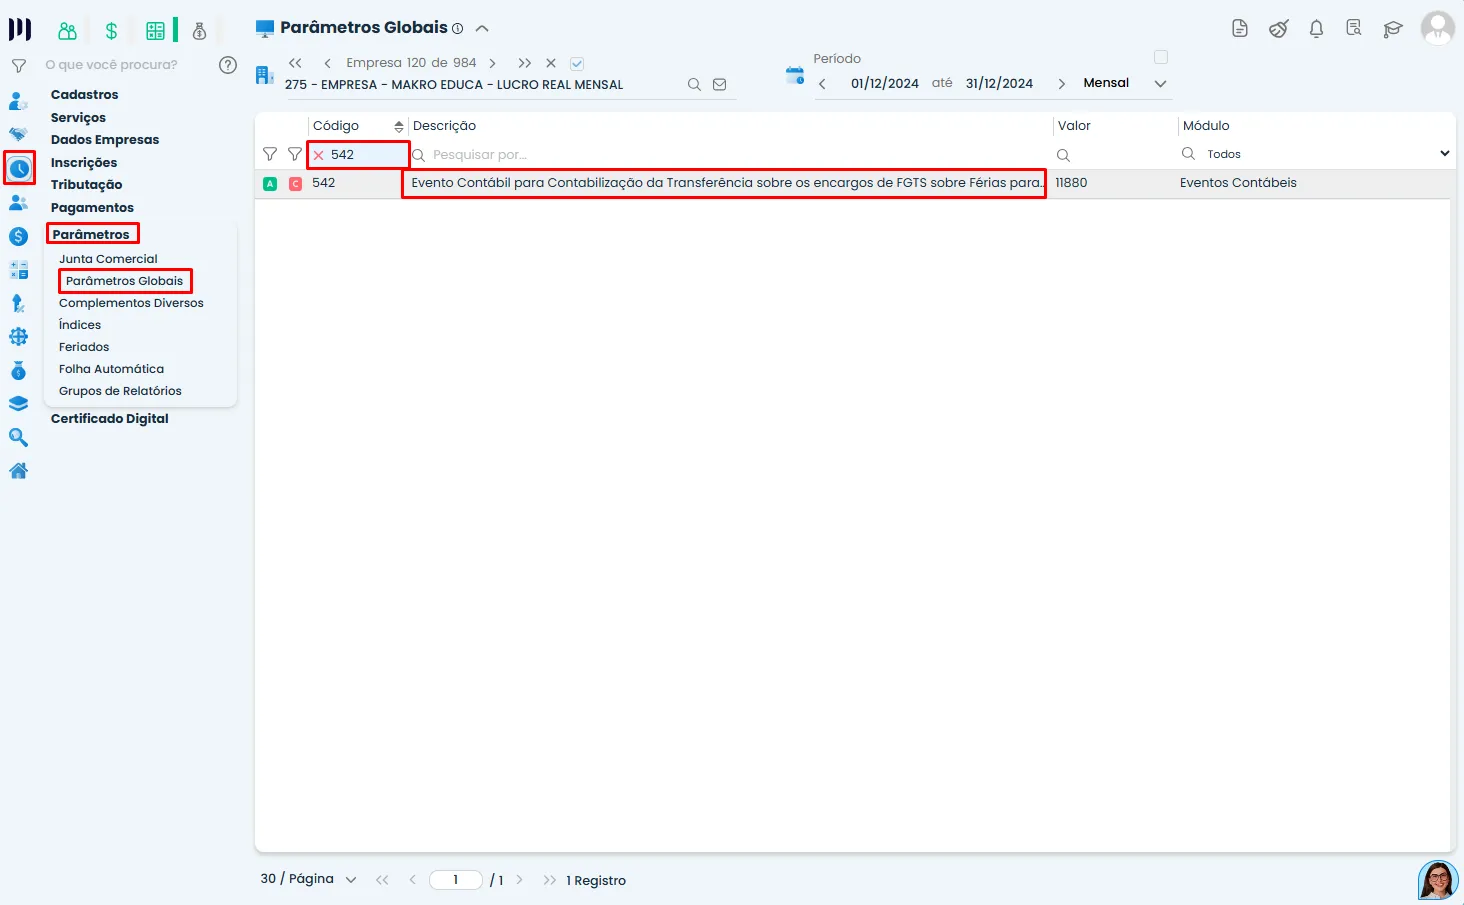The height and width of the screenshot is (905, 1464).
Task: Select the clock sidebar icon
Action: click(19, 168)
